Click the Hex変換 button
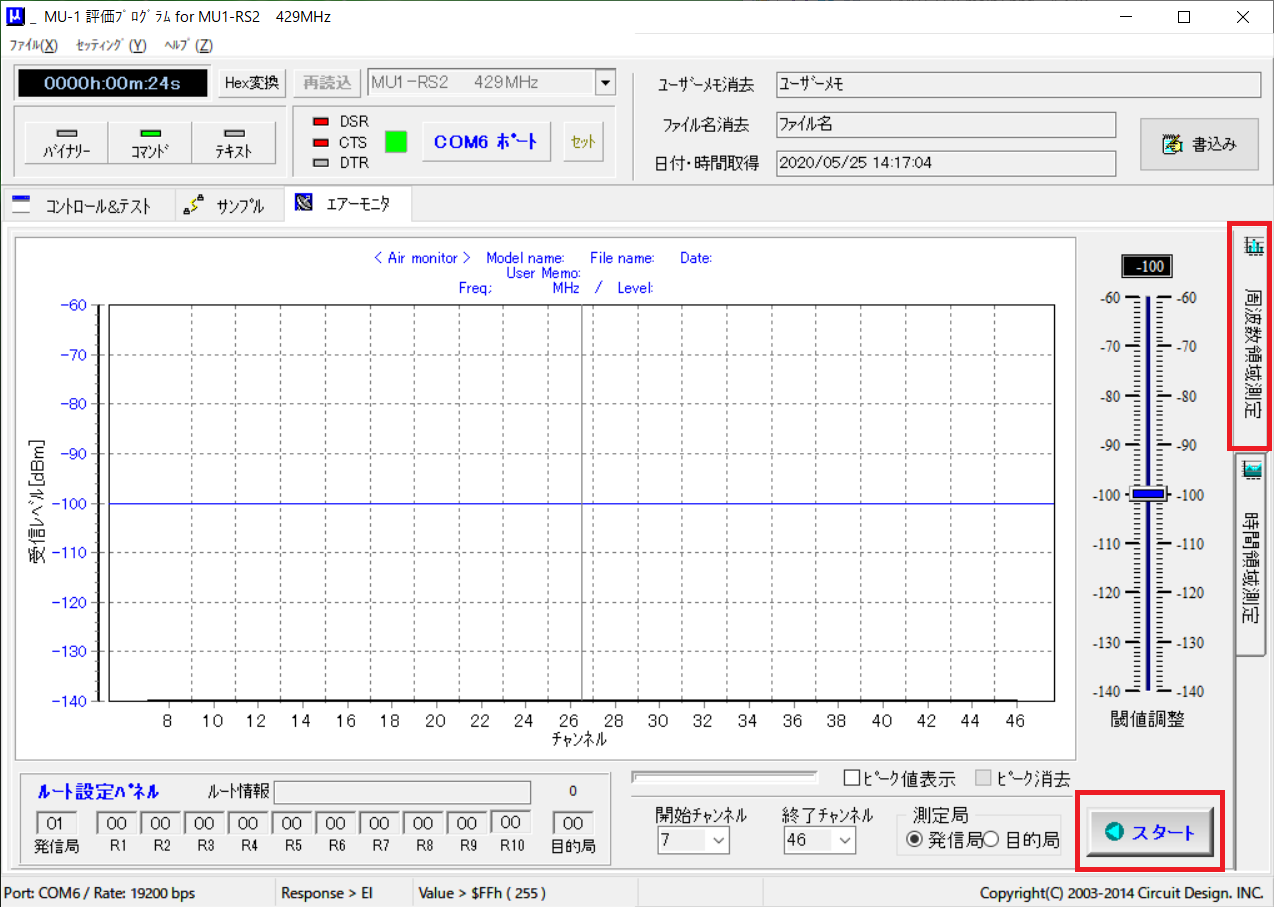Screen dimensions: 1274x907 coord(252,83)
